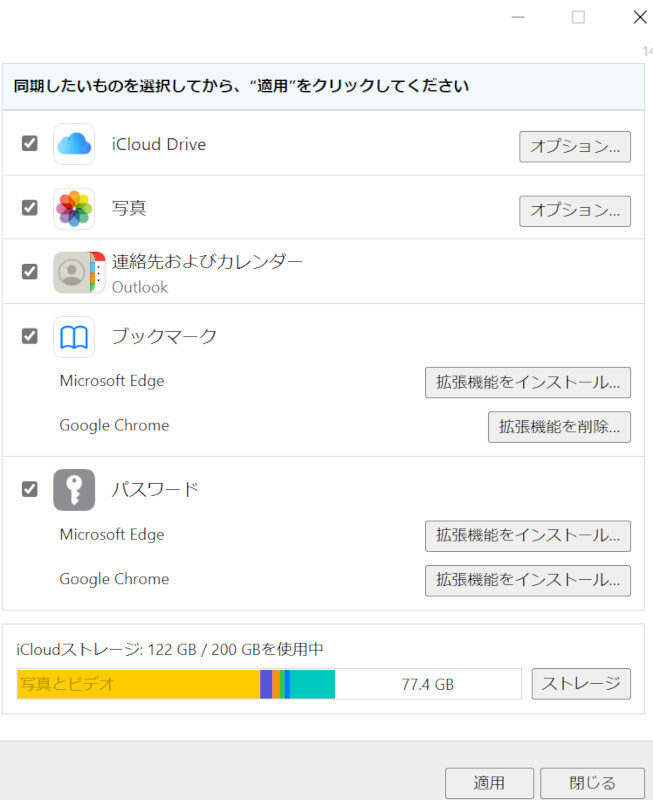Image resolution: width=653 pixels, height=800 pixels.
Task: Open iCloud Drive オプション button
Action: click(575, 146)
